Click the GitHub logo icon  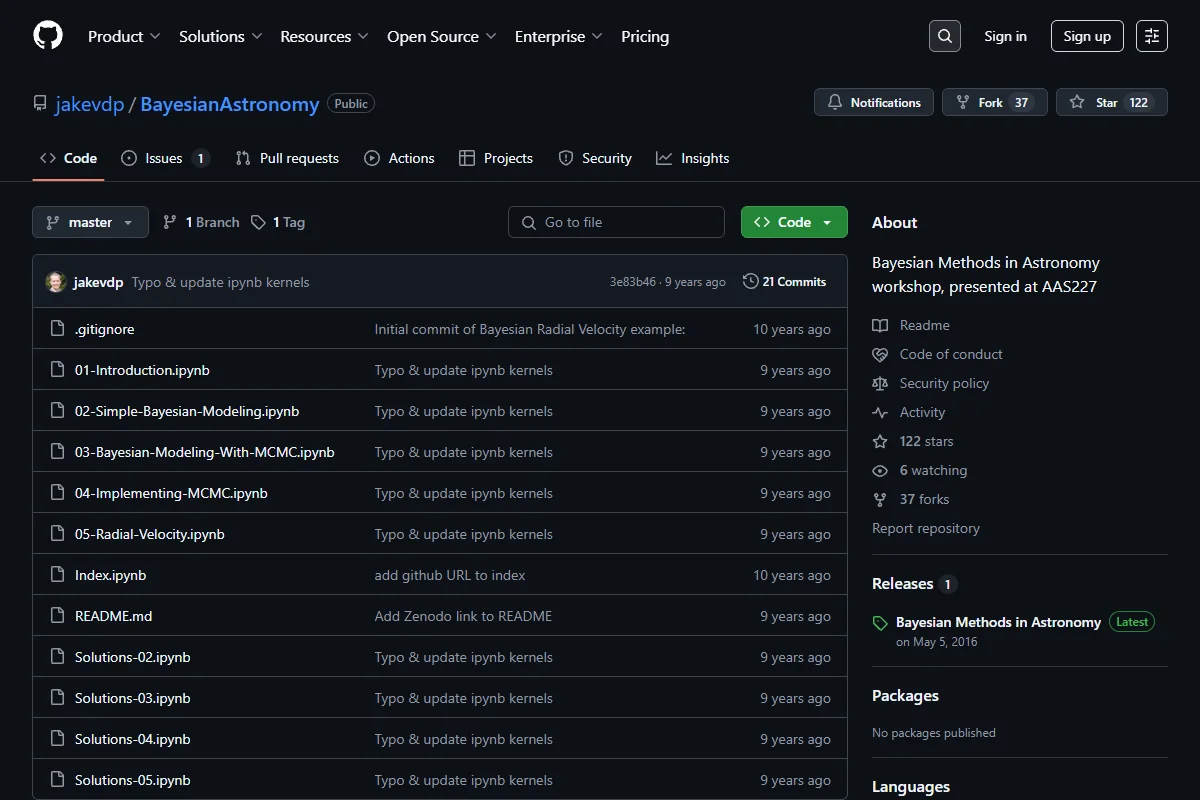click(x=48, y=36)
